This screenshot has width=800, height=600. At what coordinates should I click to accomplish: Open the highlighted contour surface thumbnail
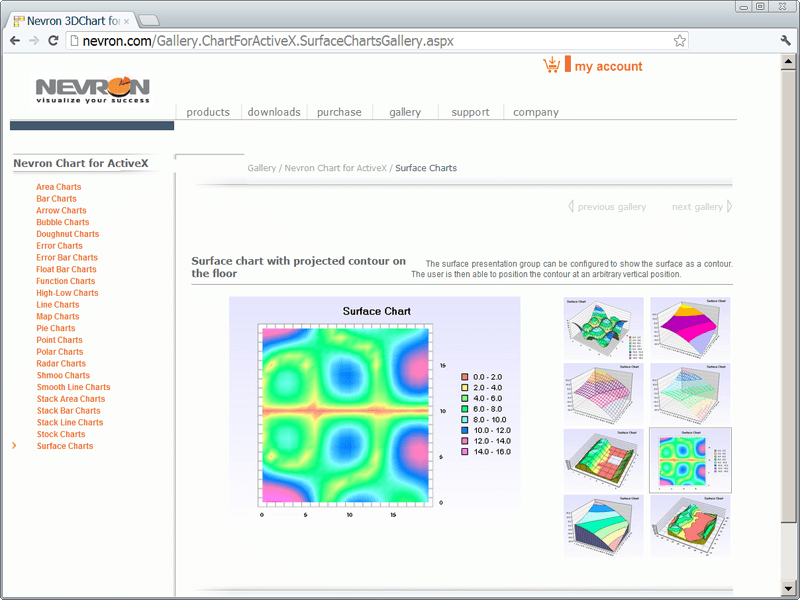click(690, 462)
